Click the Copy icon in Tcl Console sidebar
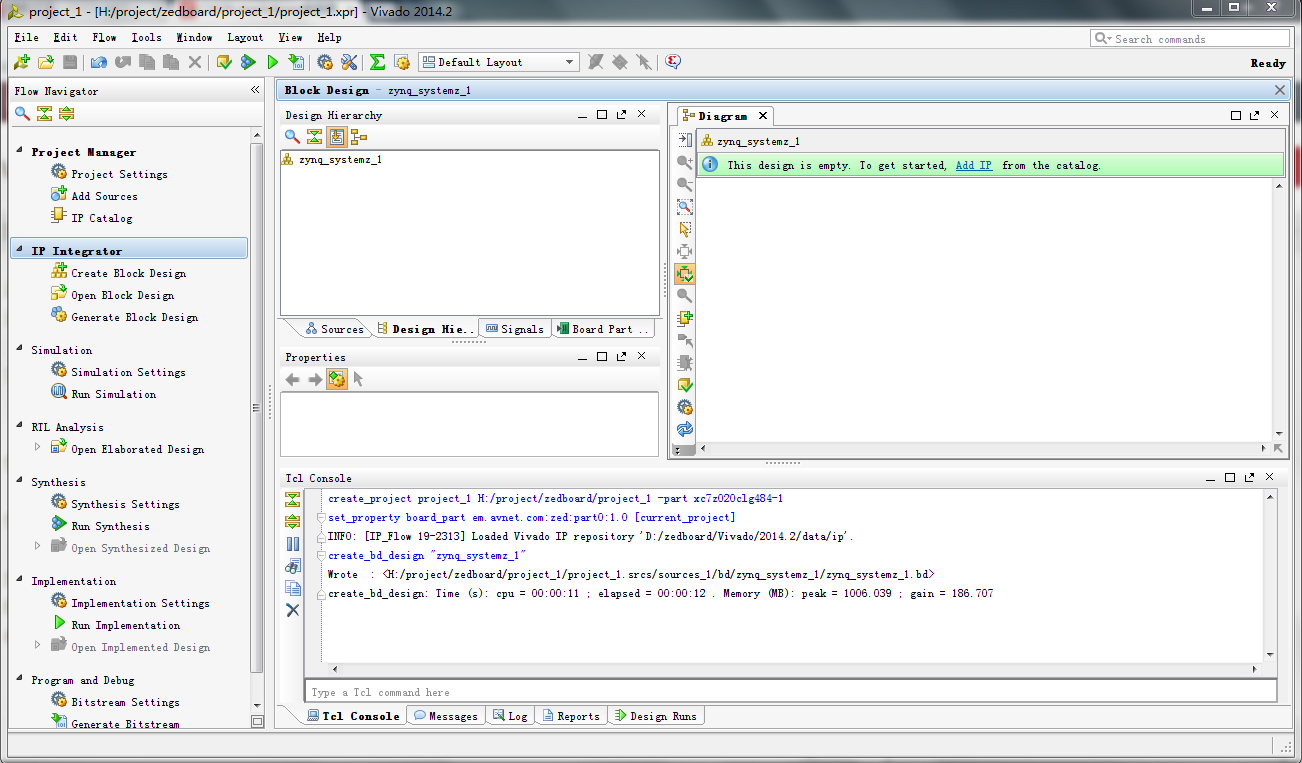The width and height of the screenshot is (1302, 763). (x=293, y=588)
